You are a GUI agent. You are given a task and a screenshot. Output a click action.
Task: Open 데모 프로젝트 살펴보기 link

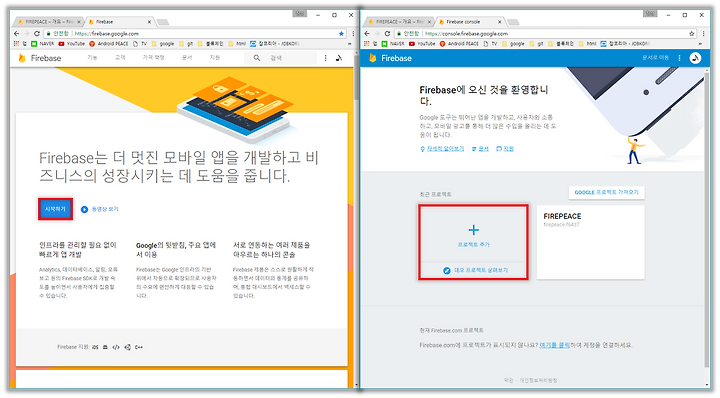pos(476,270)
